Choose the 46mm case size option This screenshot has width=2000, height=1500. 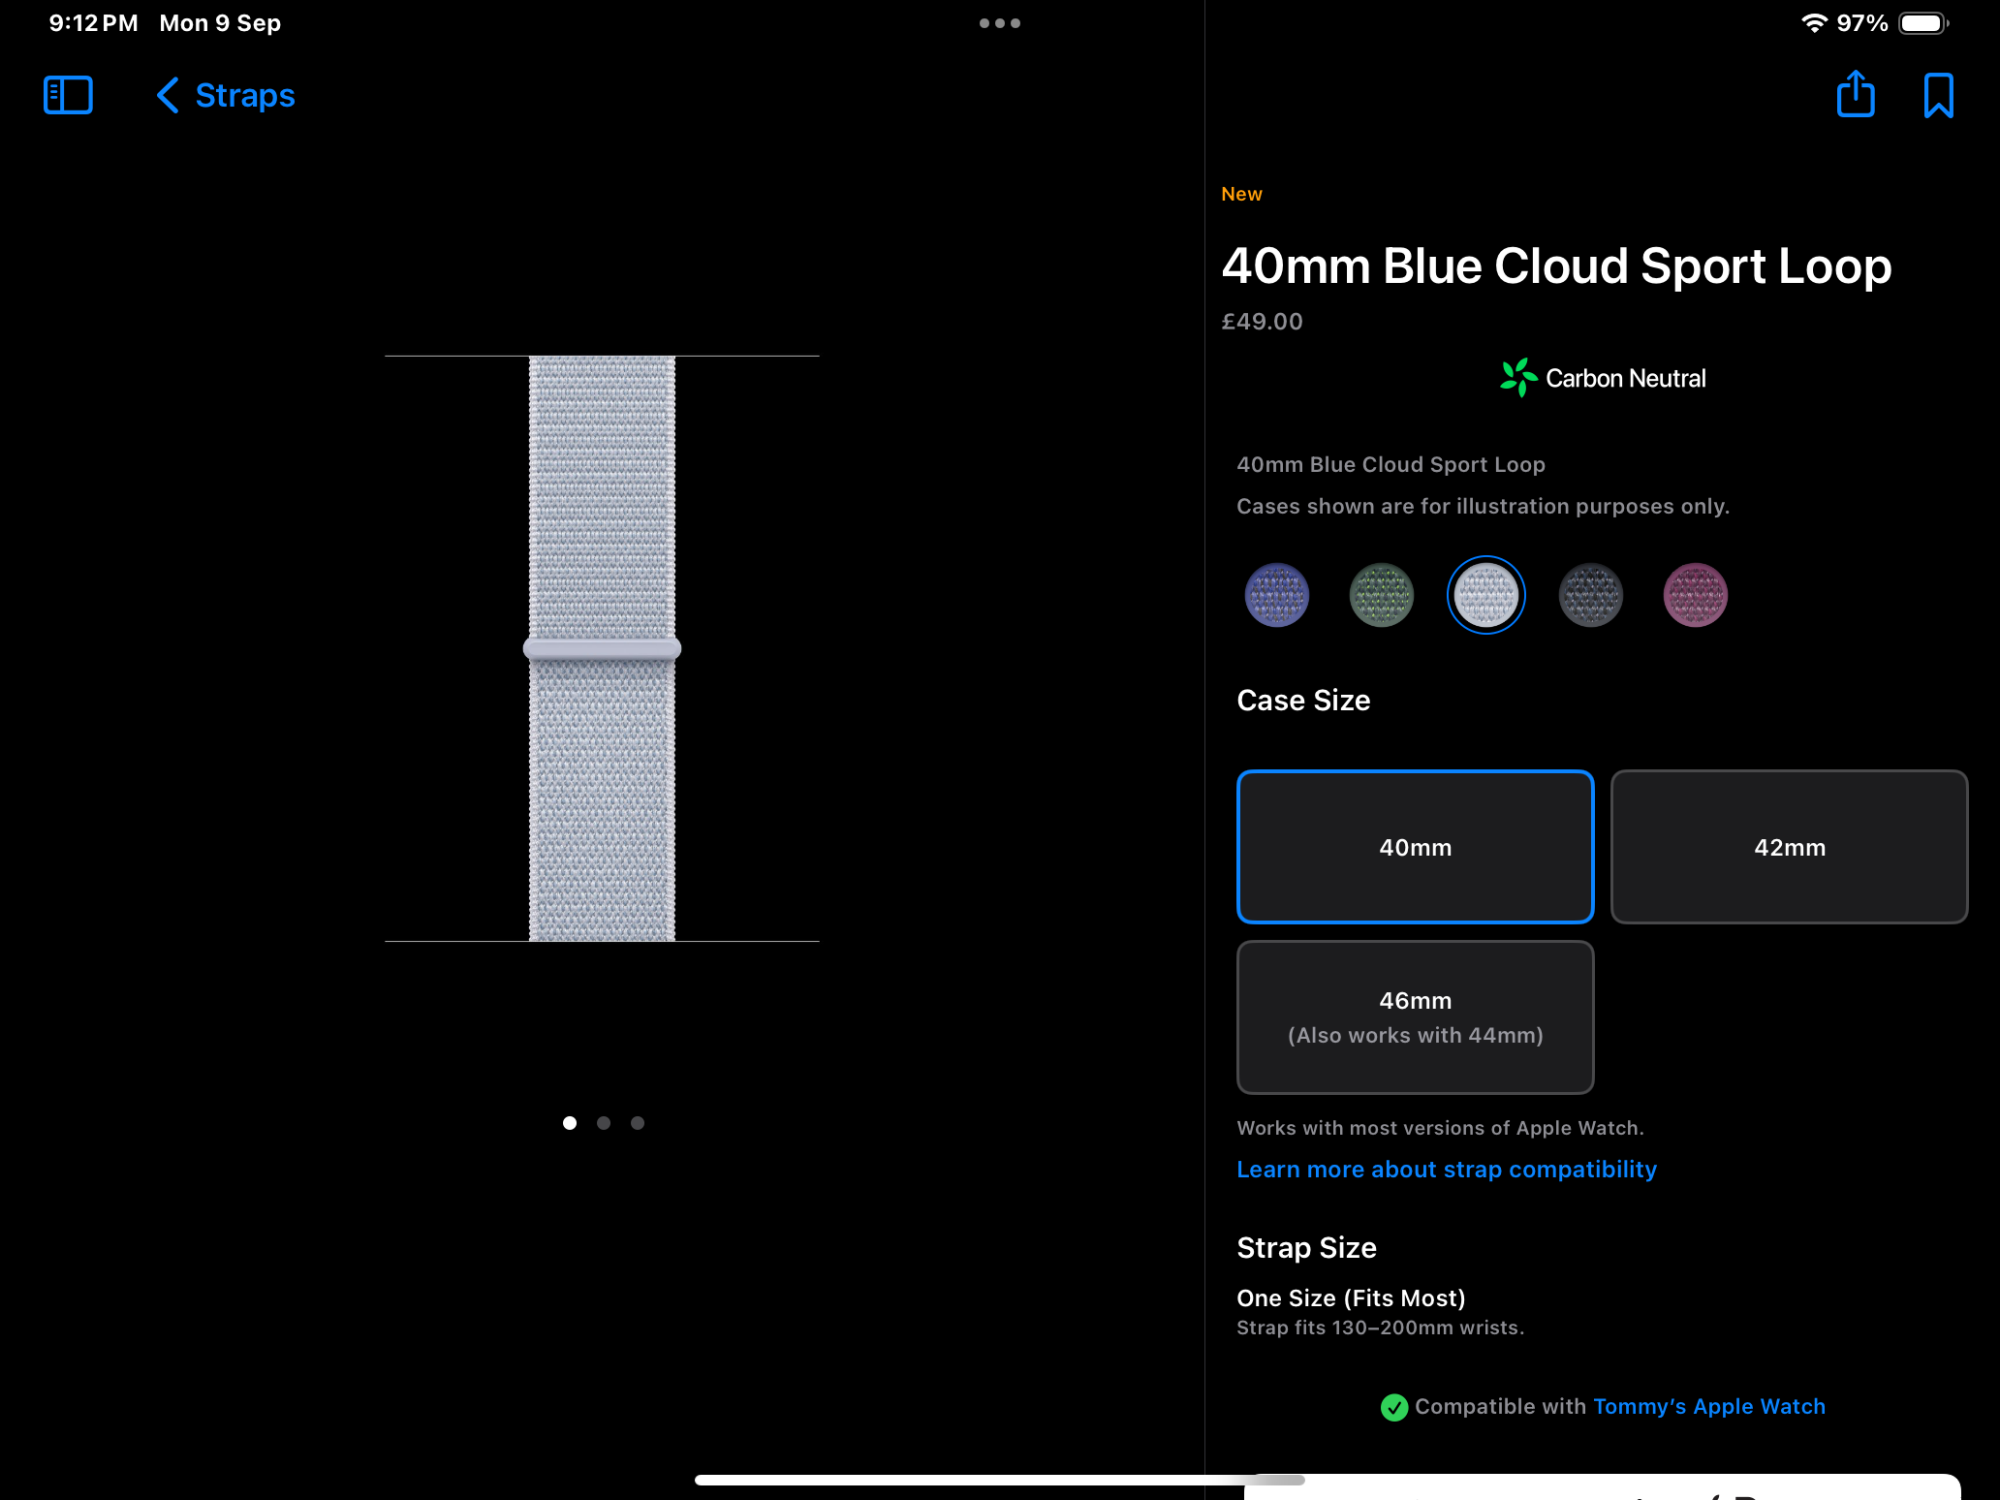(x=1414, y=1017)
